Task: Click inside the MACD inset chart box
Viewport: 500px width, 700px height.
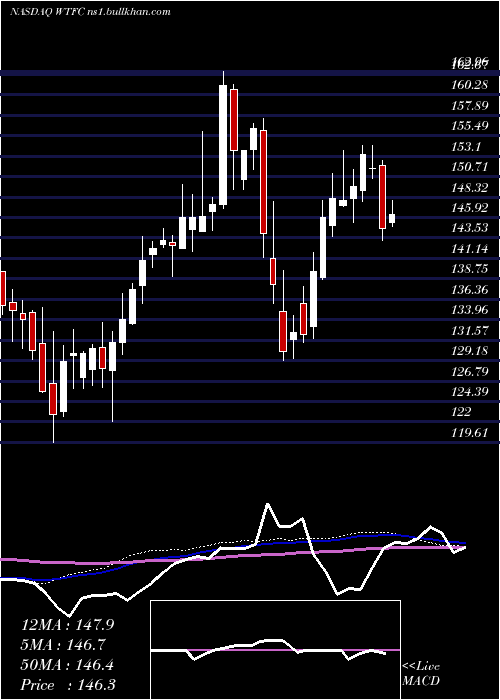Action: click(275, 650)
